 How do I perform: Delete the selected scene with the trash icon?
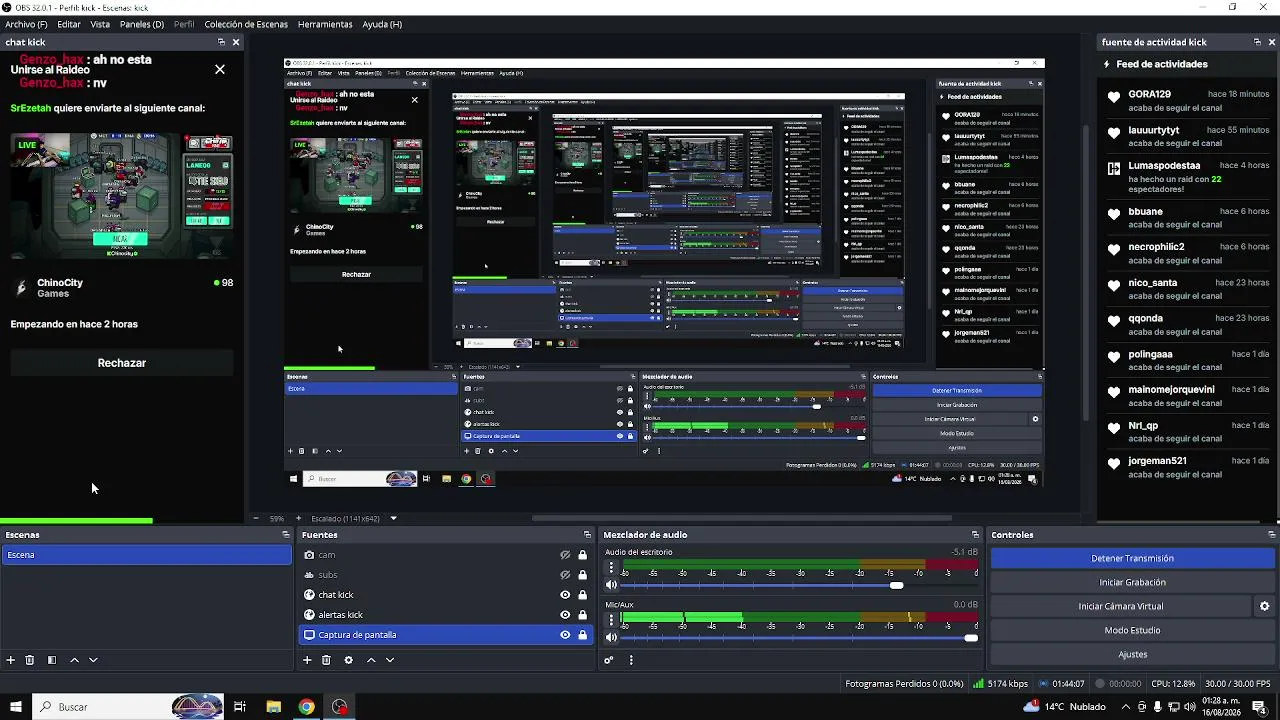coord(30,660)
